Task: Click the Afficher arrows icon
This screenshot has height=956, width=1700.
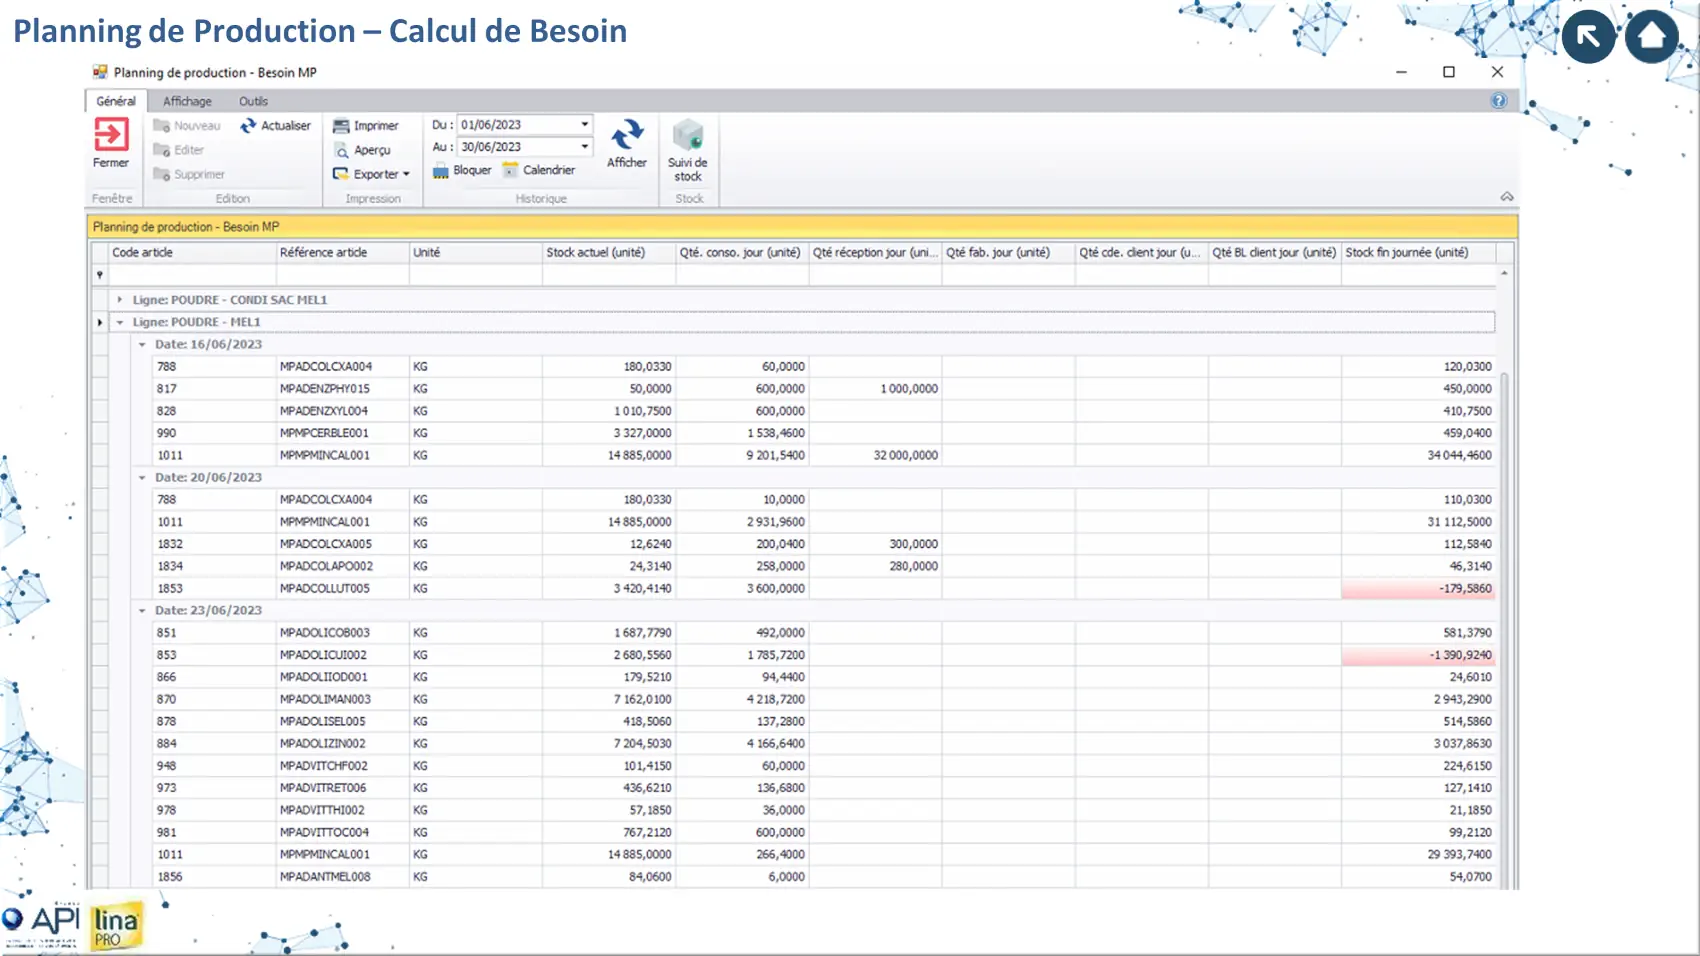Action: (627, 136)
